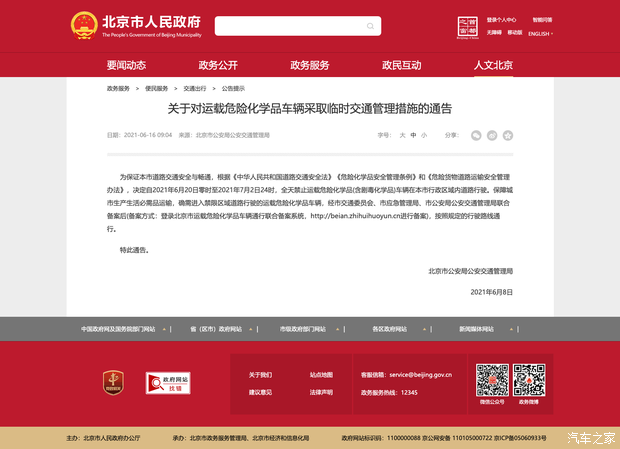Expand the ENGLISH language dropdown
The image size is (620, 449).
click(x=540, y=34)
